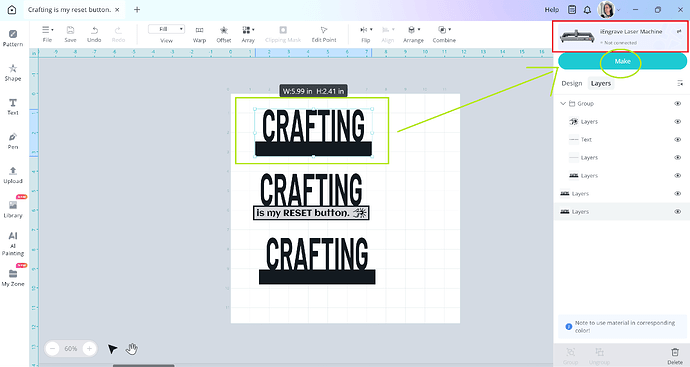The width and height of the screenshot is (690, 367).
Task: Open My Zone folder
Action: 13,278
